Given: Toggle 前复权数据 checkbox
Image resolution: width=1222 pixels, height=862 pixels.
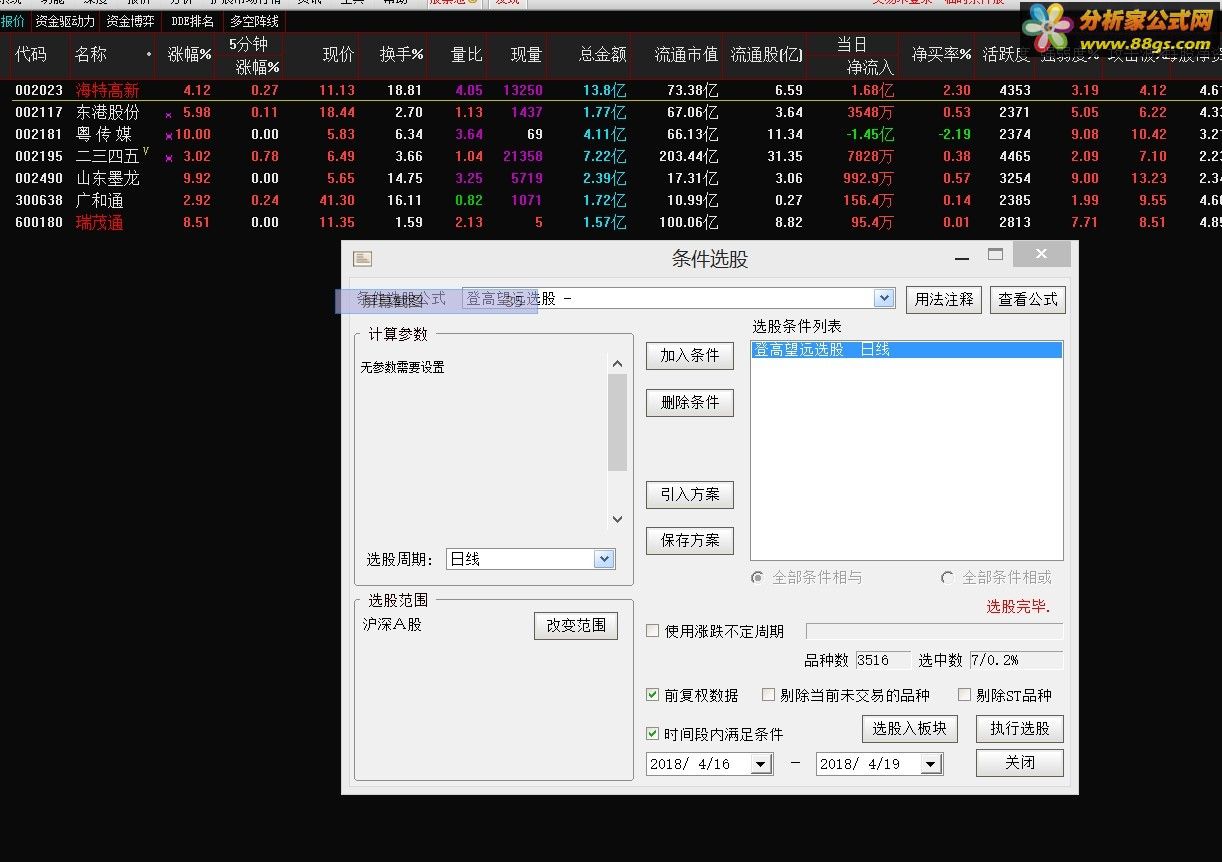Looking at the screenshot, I should (x=653, y=695).
